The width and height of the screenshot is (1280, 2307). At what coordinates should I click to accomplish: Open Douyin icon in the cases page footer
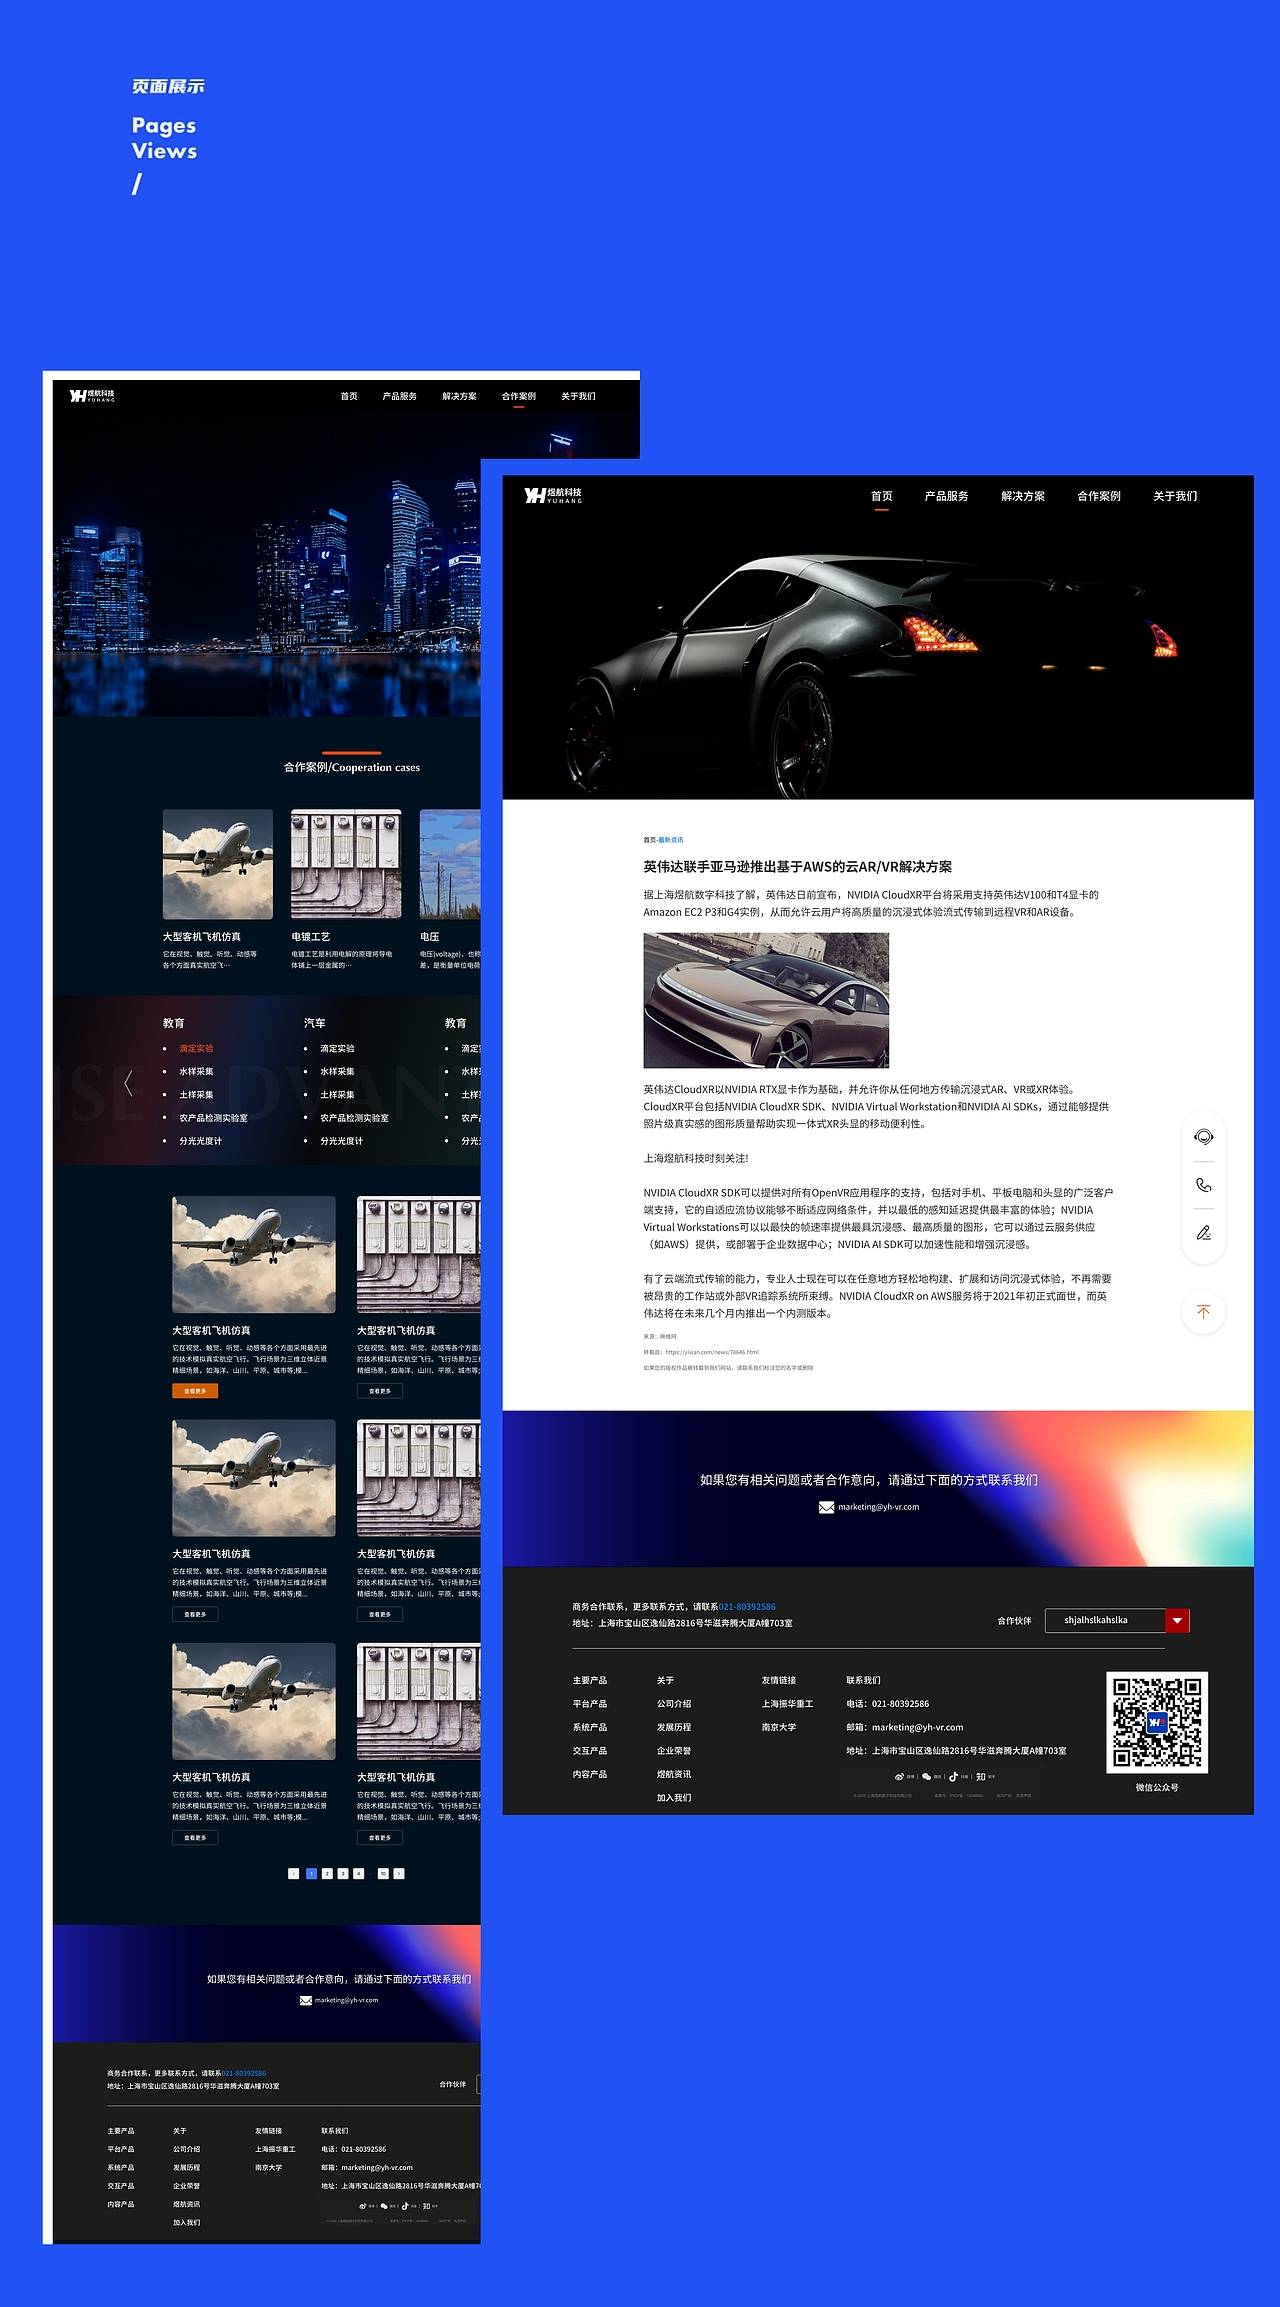405,2206
